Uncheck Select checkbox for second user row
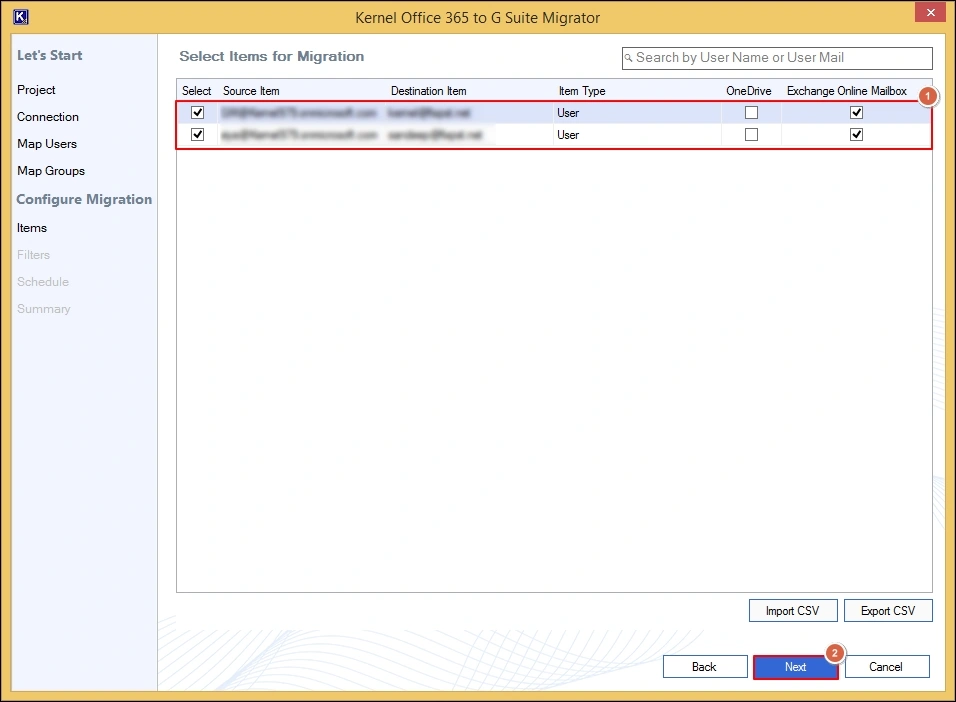 [x=197, y=135]
